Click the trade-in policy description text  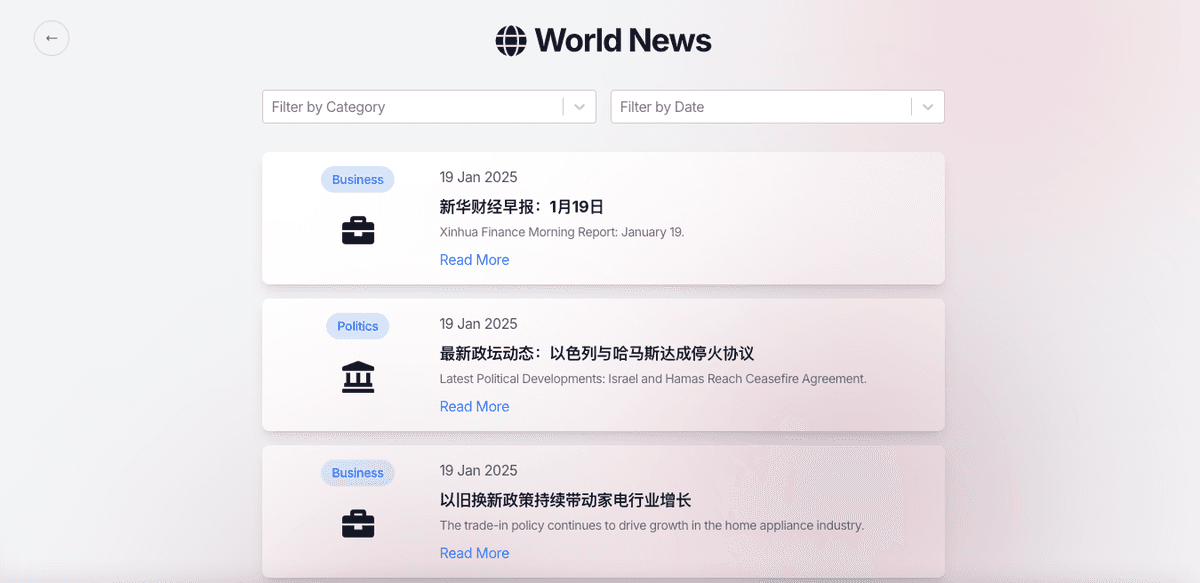[652, 525]
